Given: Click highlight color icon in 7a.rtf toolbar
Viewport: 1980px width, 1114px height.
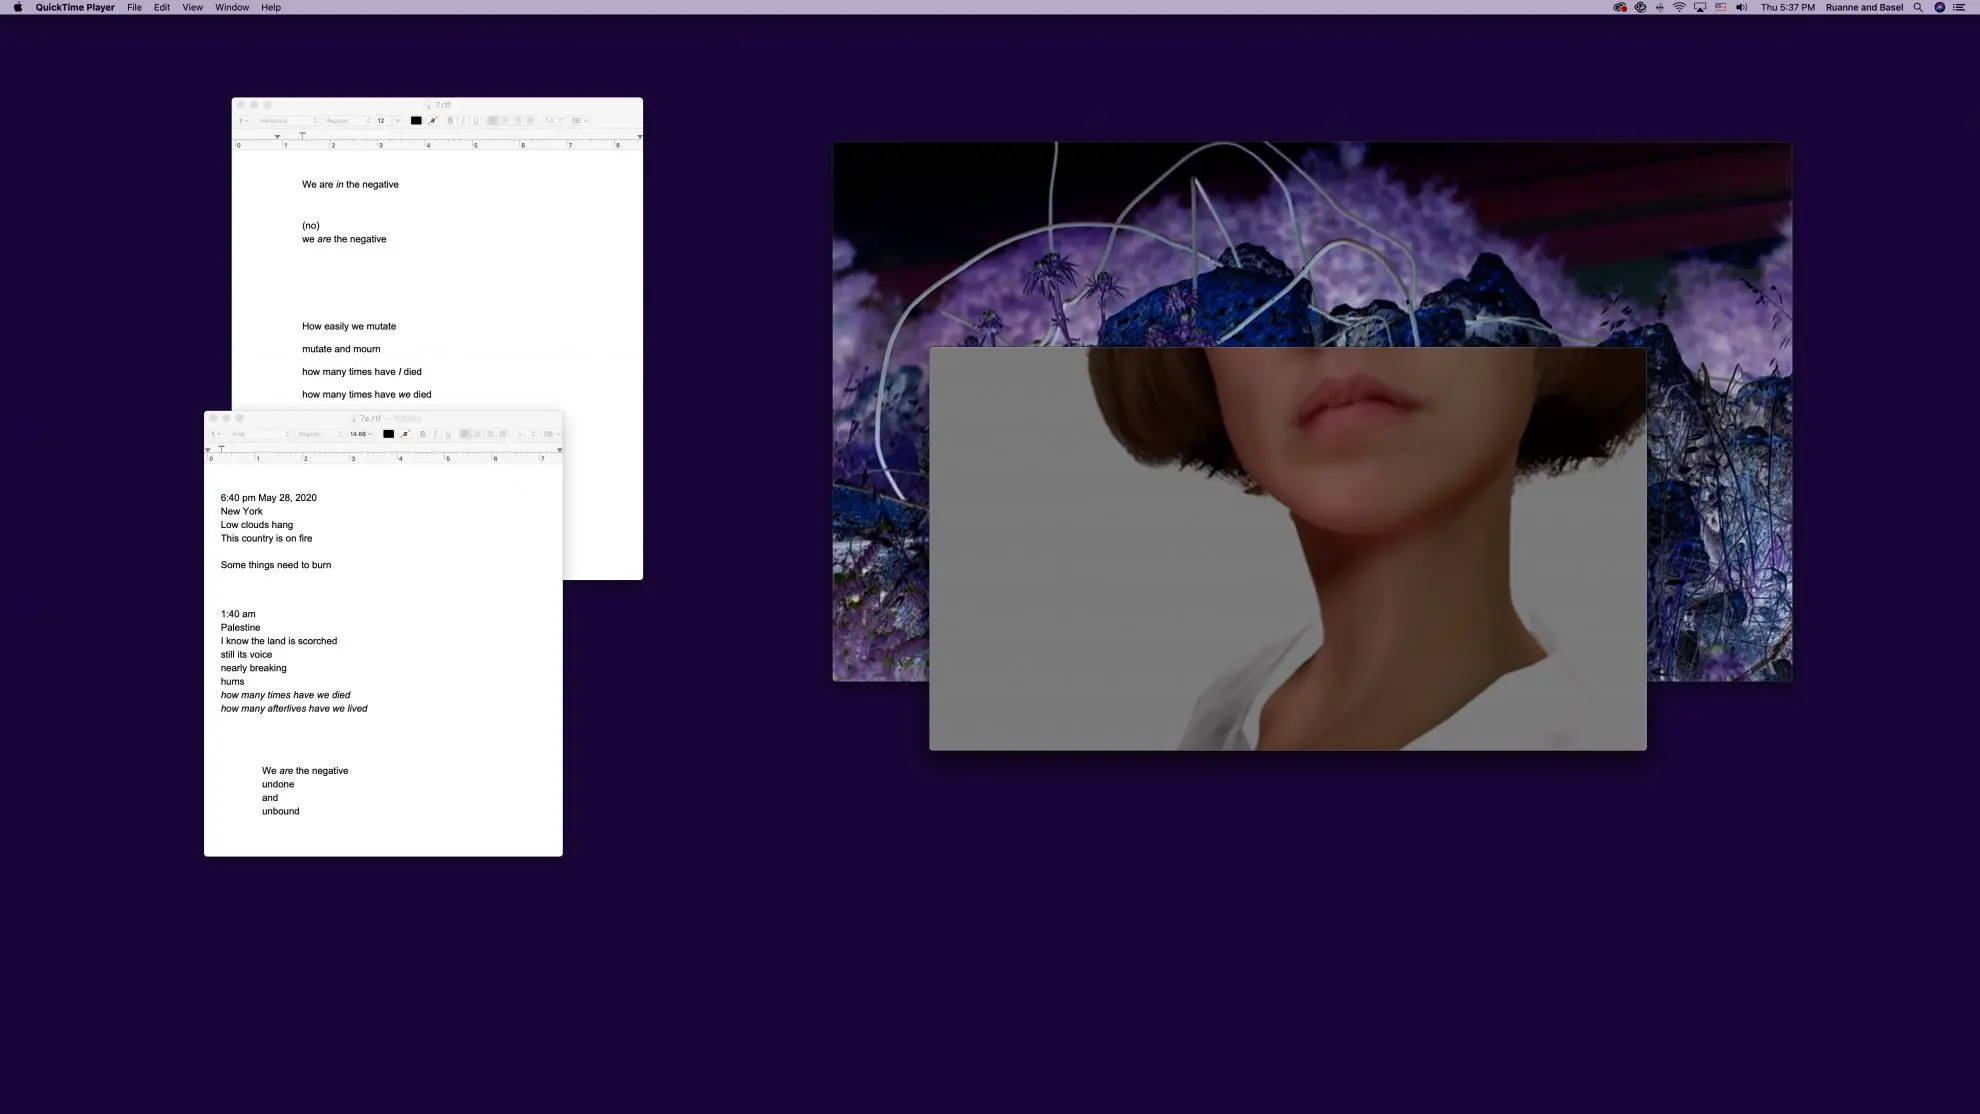Looking at the screenshot, I should coord(405,434).
